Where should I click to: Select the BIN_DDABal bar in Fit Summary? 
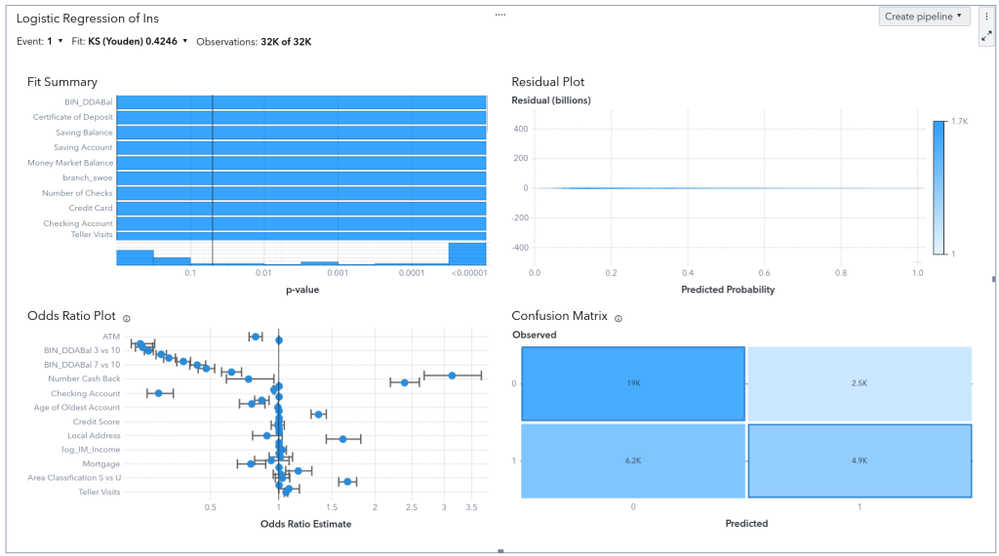click(300, 102)
